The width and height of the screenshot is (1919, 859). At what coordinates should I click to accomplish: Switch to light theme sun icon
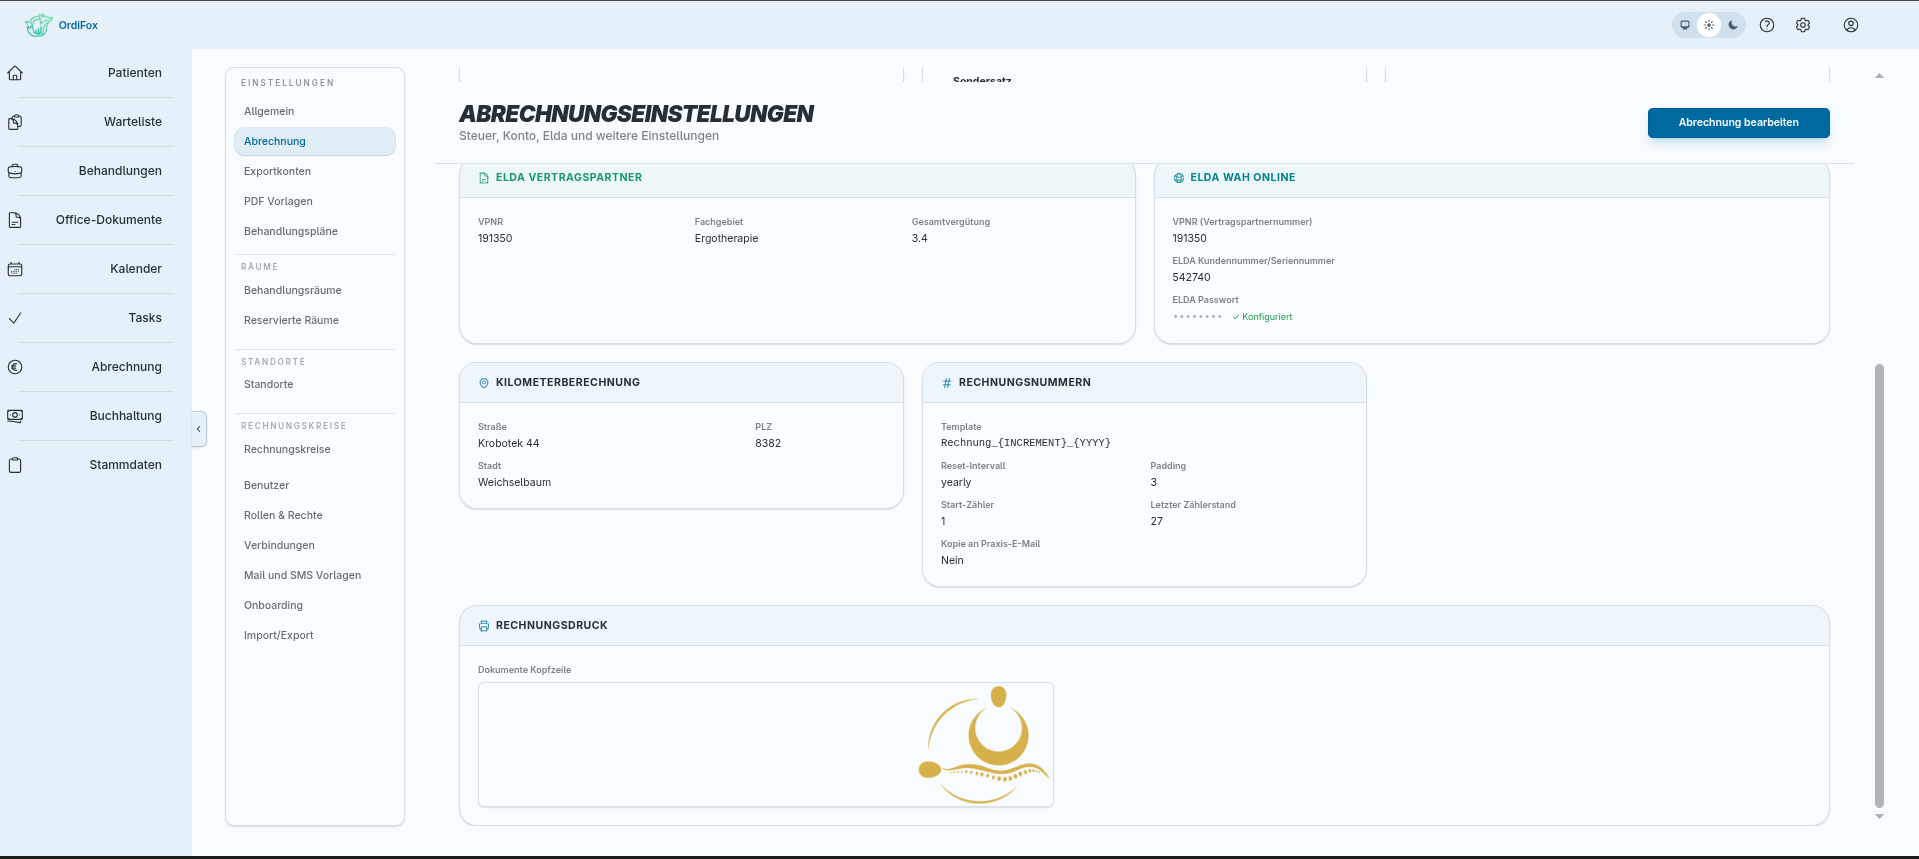[1709, 25]
